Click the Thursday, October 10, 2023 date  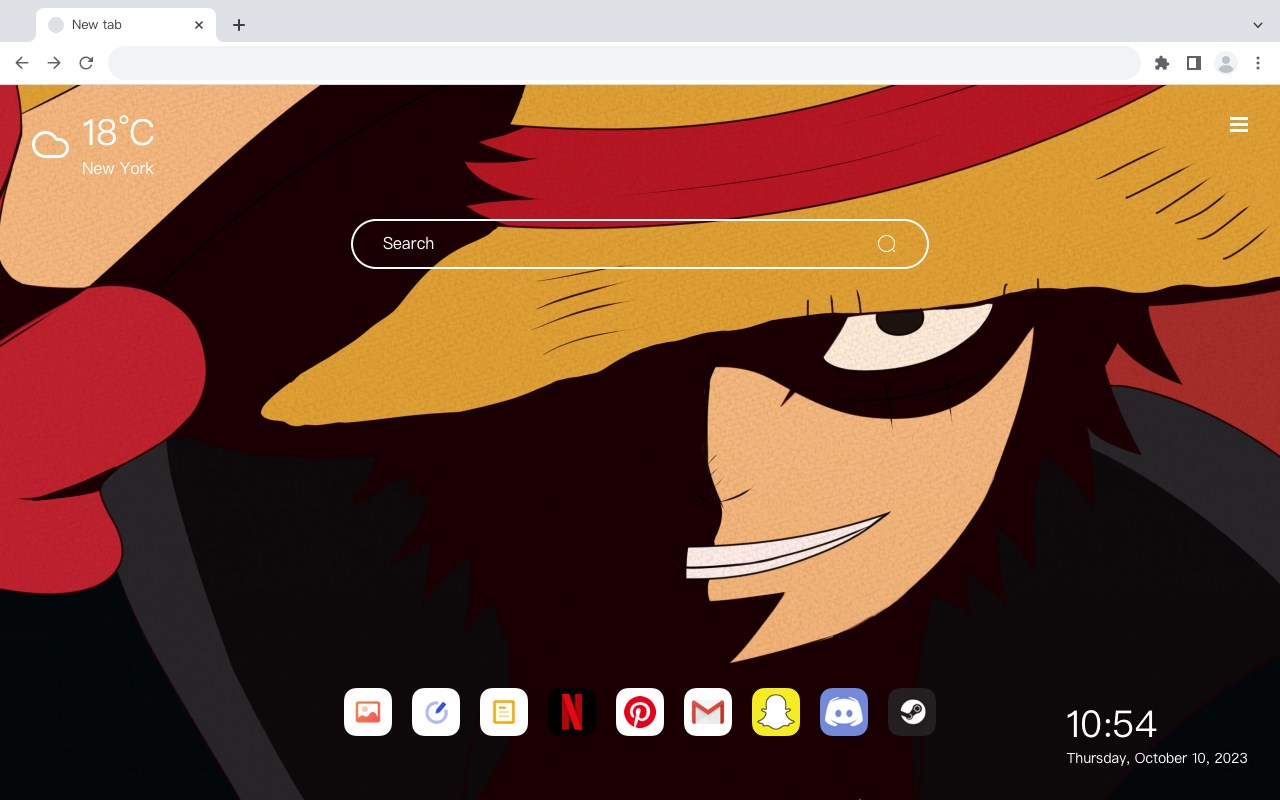[x=1157, y=758]
